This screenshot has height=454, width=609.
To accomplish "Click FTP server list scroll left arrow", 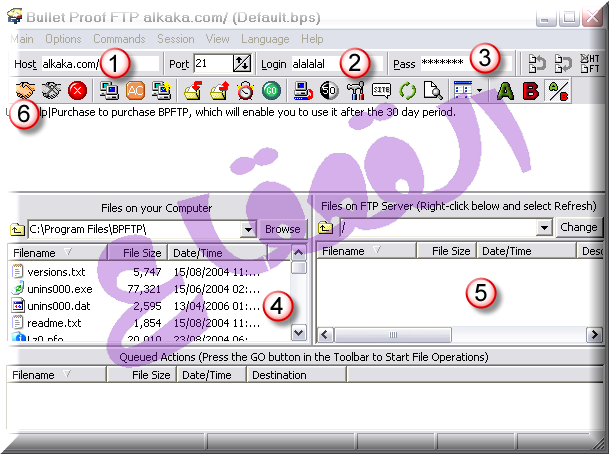I will (x=325, y=334).
